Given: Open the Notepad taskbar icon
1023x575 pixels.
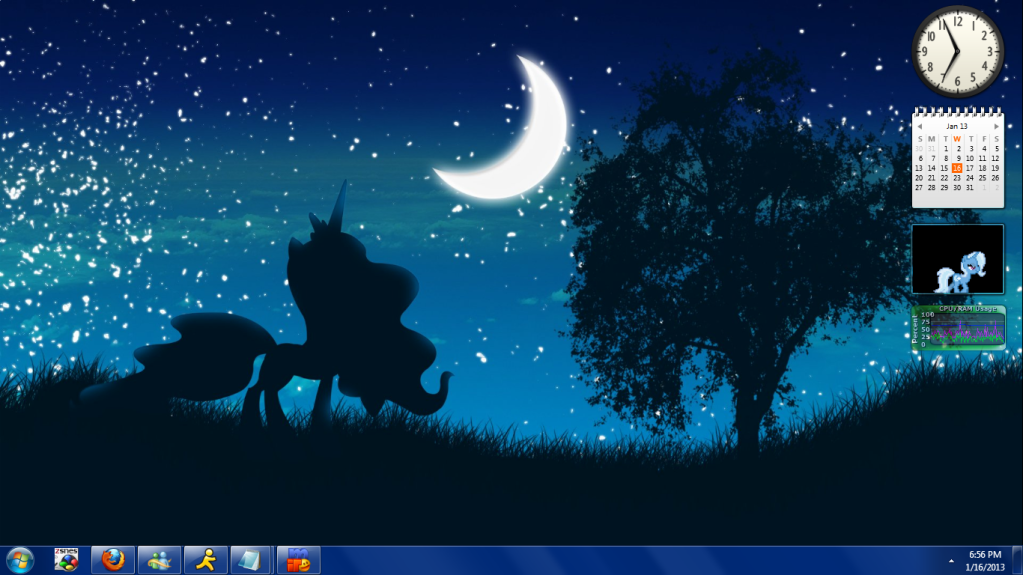Looking at the screenshot, I should point(251,560).
